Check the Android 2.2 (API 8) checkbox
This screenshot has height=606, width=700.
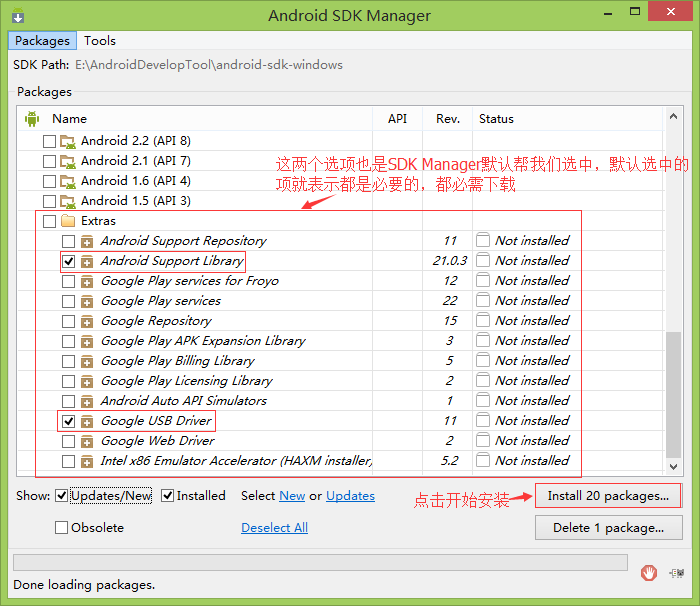pos(49,142)
